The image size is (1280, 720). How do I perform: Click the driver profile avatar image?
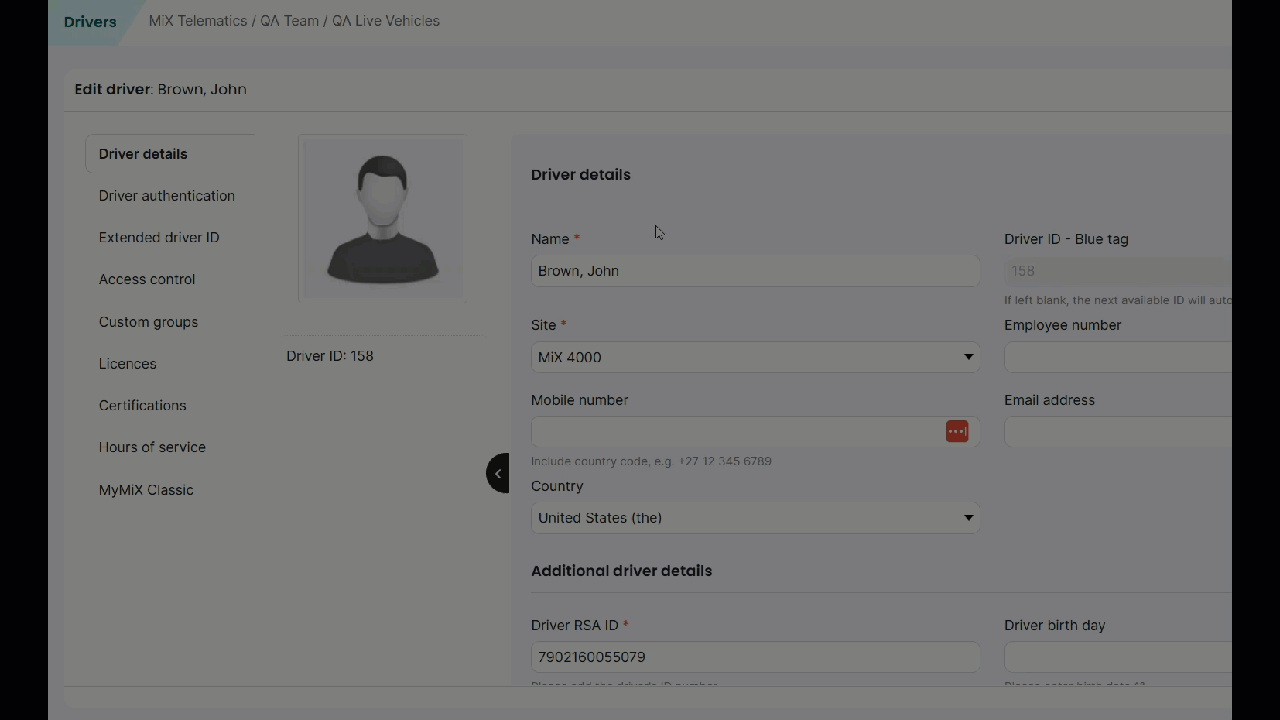click(382, 218)
